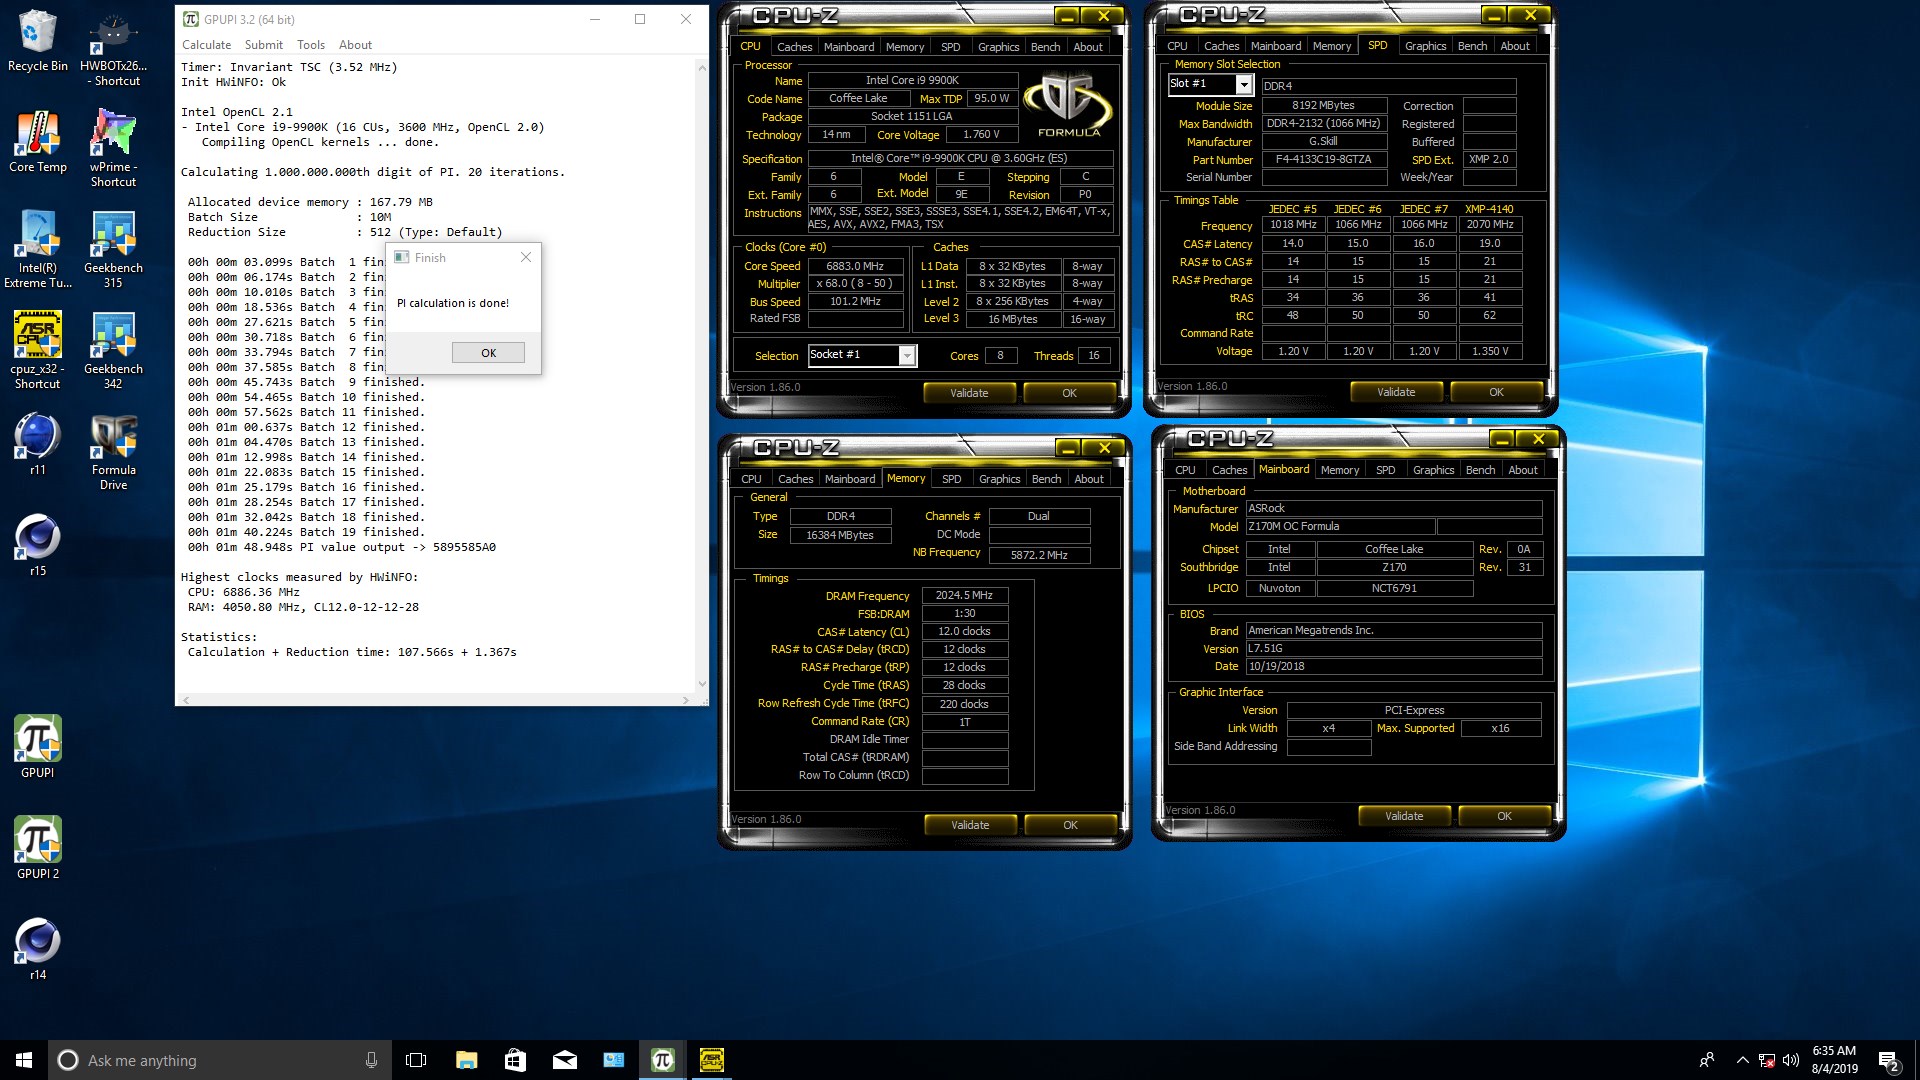
Task: Click GPUPI vertical scrollbar down arrow
Action: coord(701,685)
